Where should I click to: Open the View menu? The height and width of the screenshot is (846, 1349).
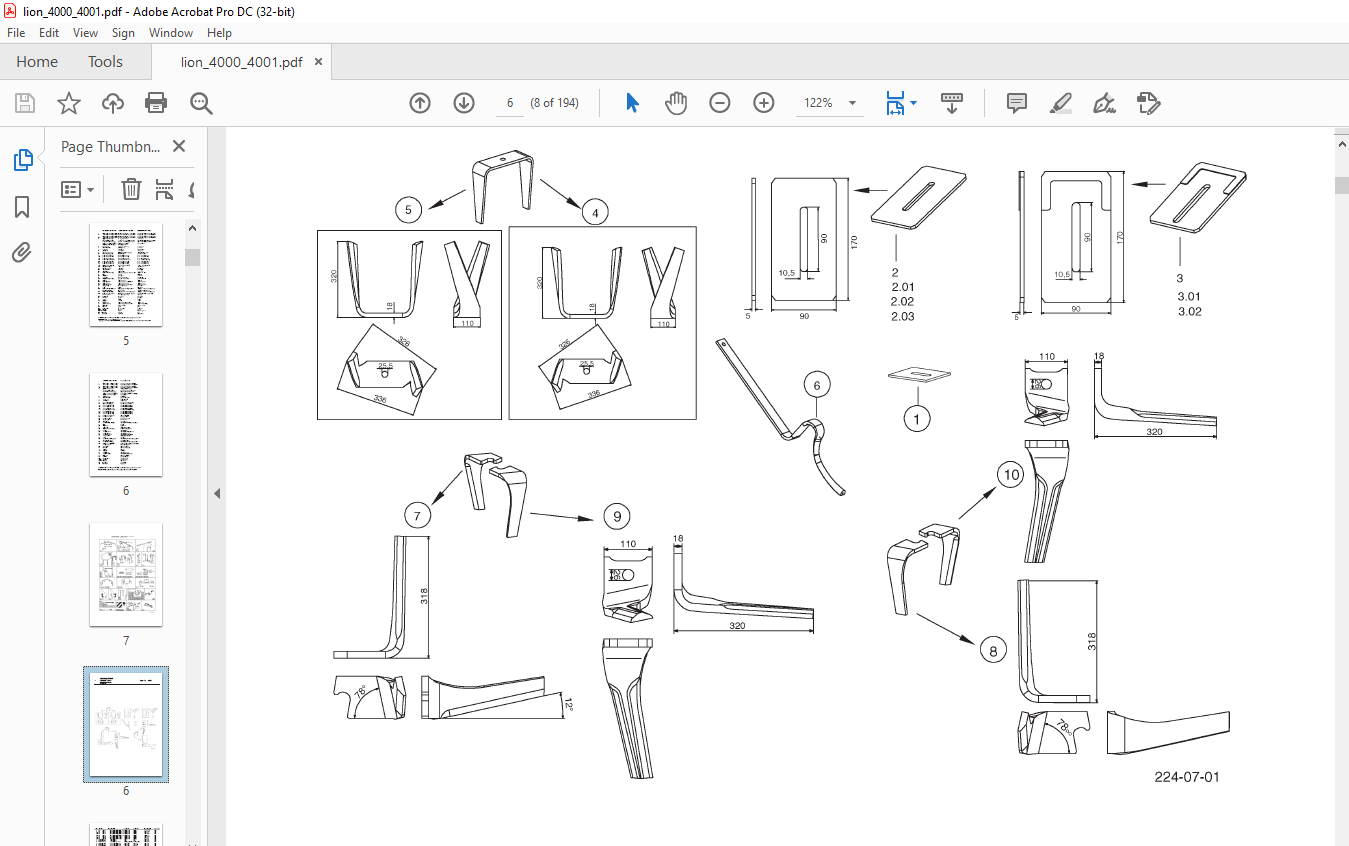click(x=85, y=33)
